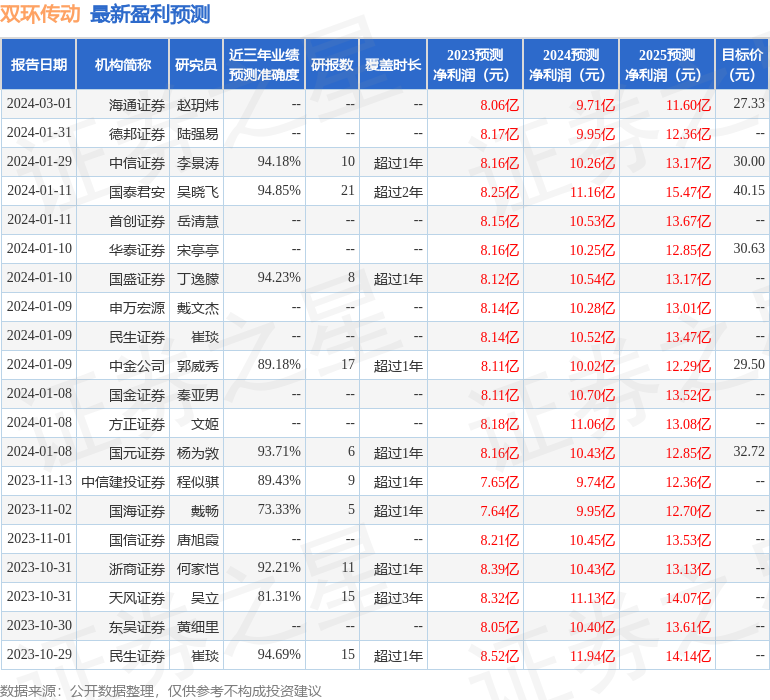Select the 覆盖时长 column header
This screenshot has height=700, width=770.
click(393, 64)
